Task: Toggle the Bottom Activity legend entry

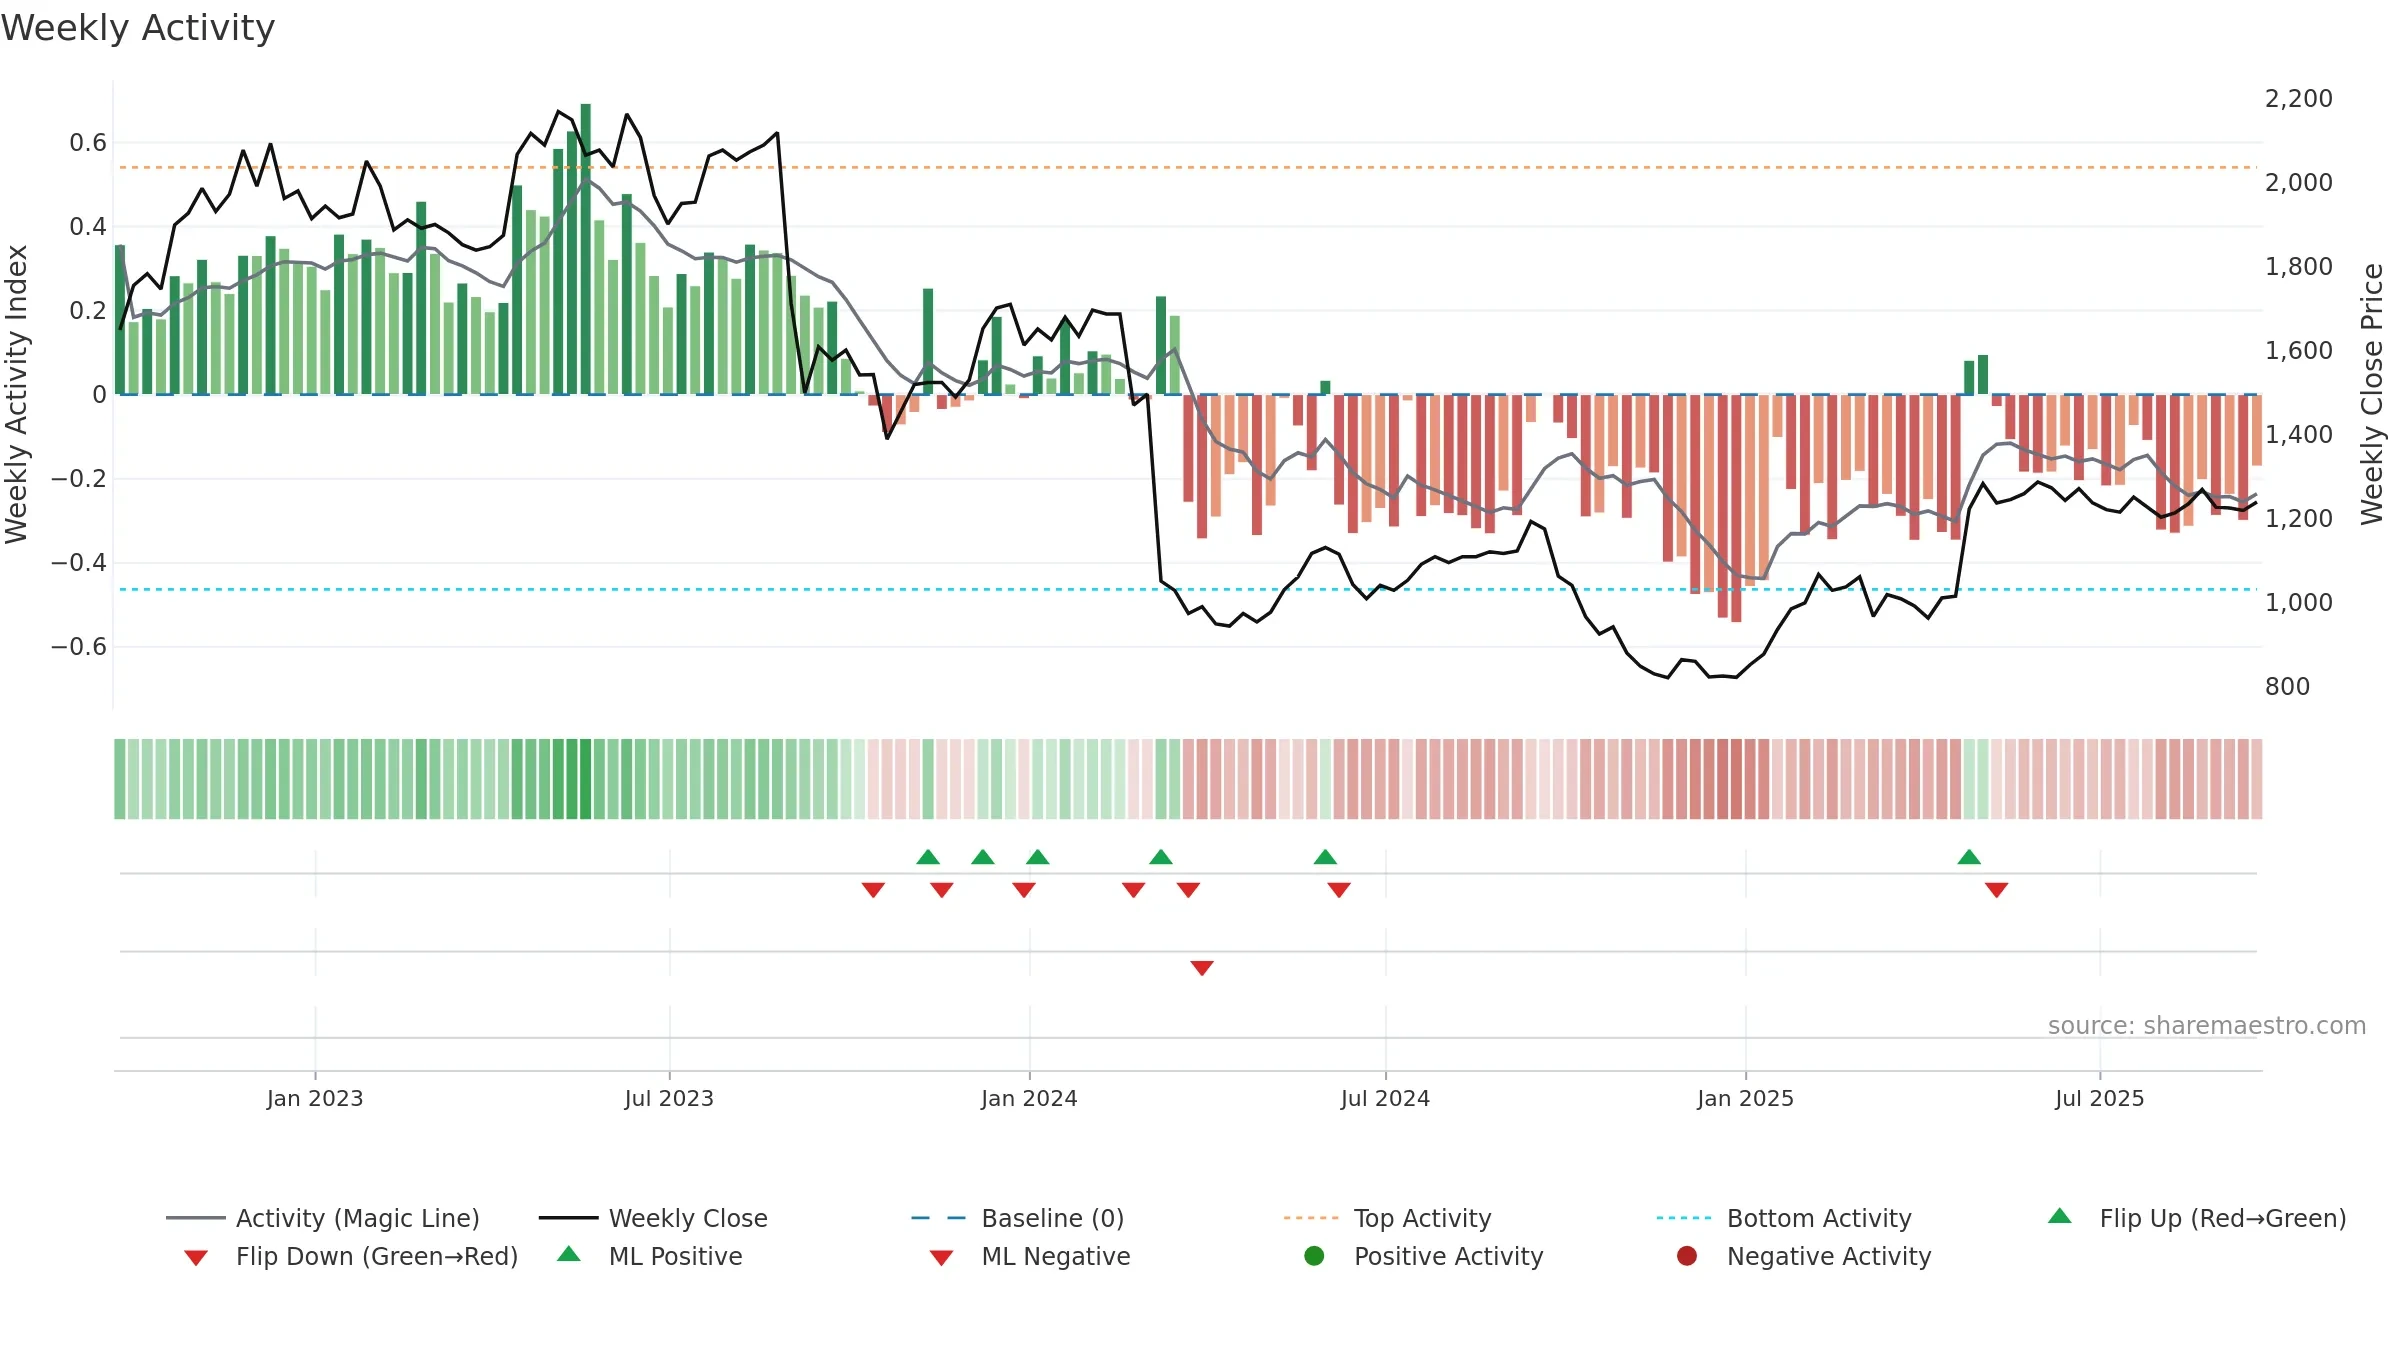Action: click(1784, 1218)
